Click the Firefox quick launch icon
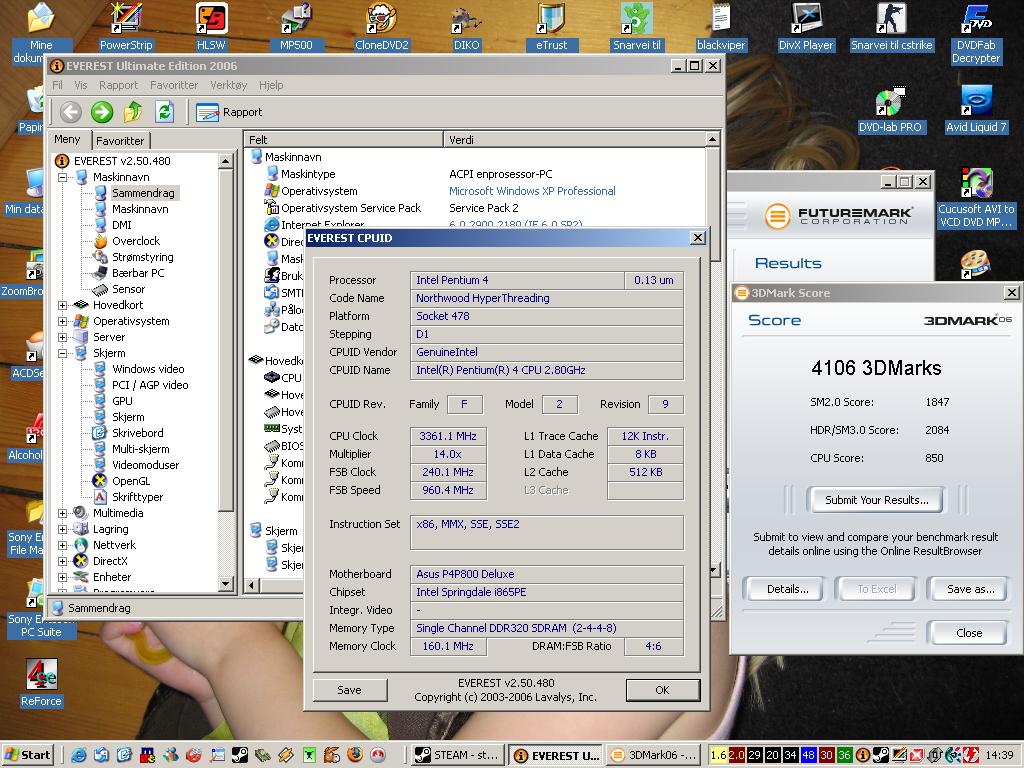 click(354, 755)
